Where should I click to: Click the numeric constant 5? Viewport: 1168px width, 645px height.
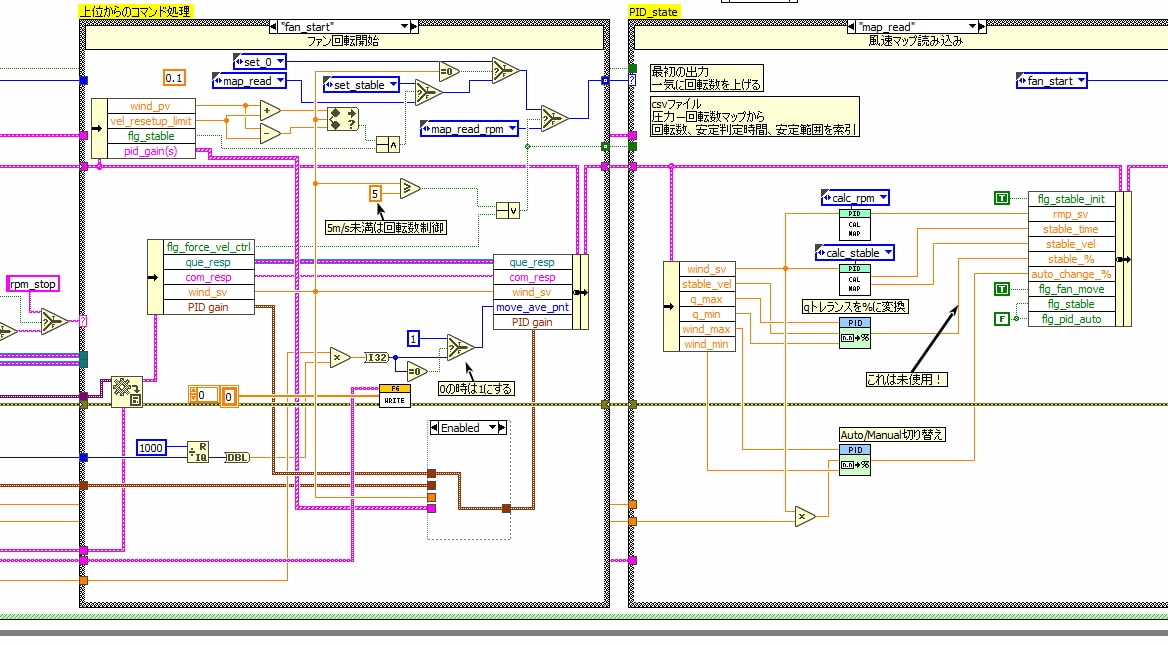[375, 194]
